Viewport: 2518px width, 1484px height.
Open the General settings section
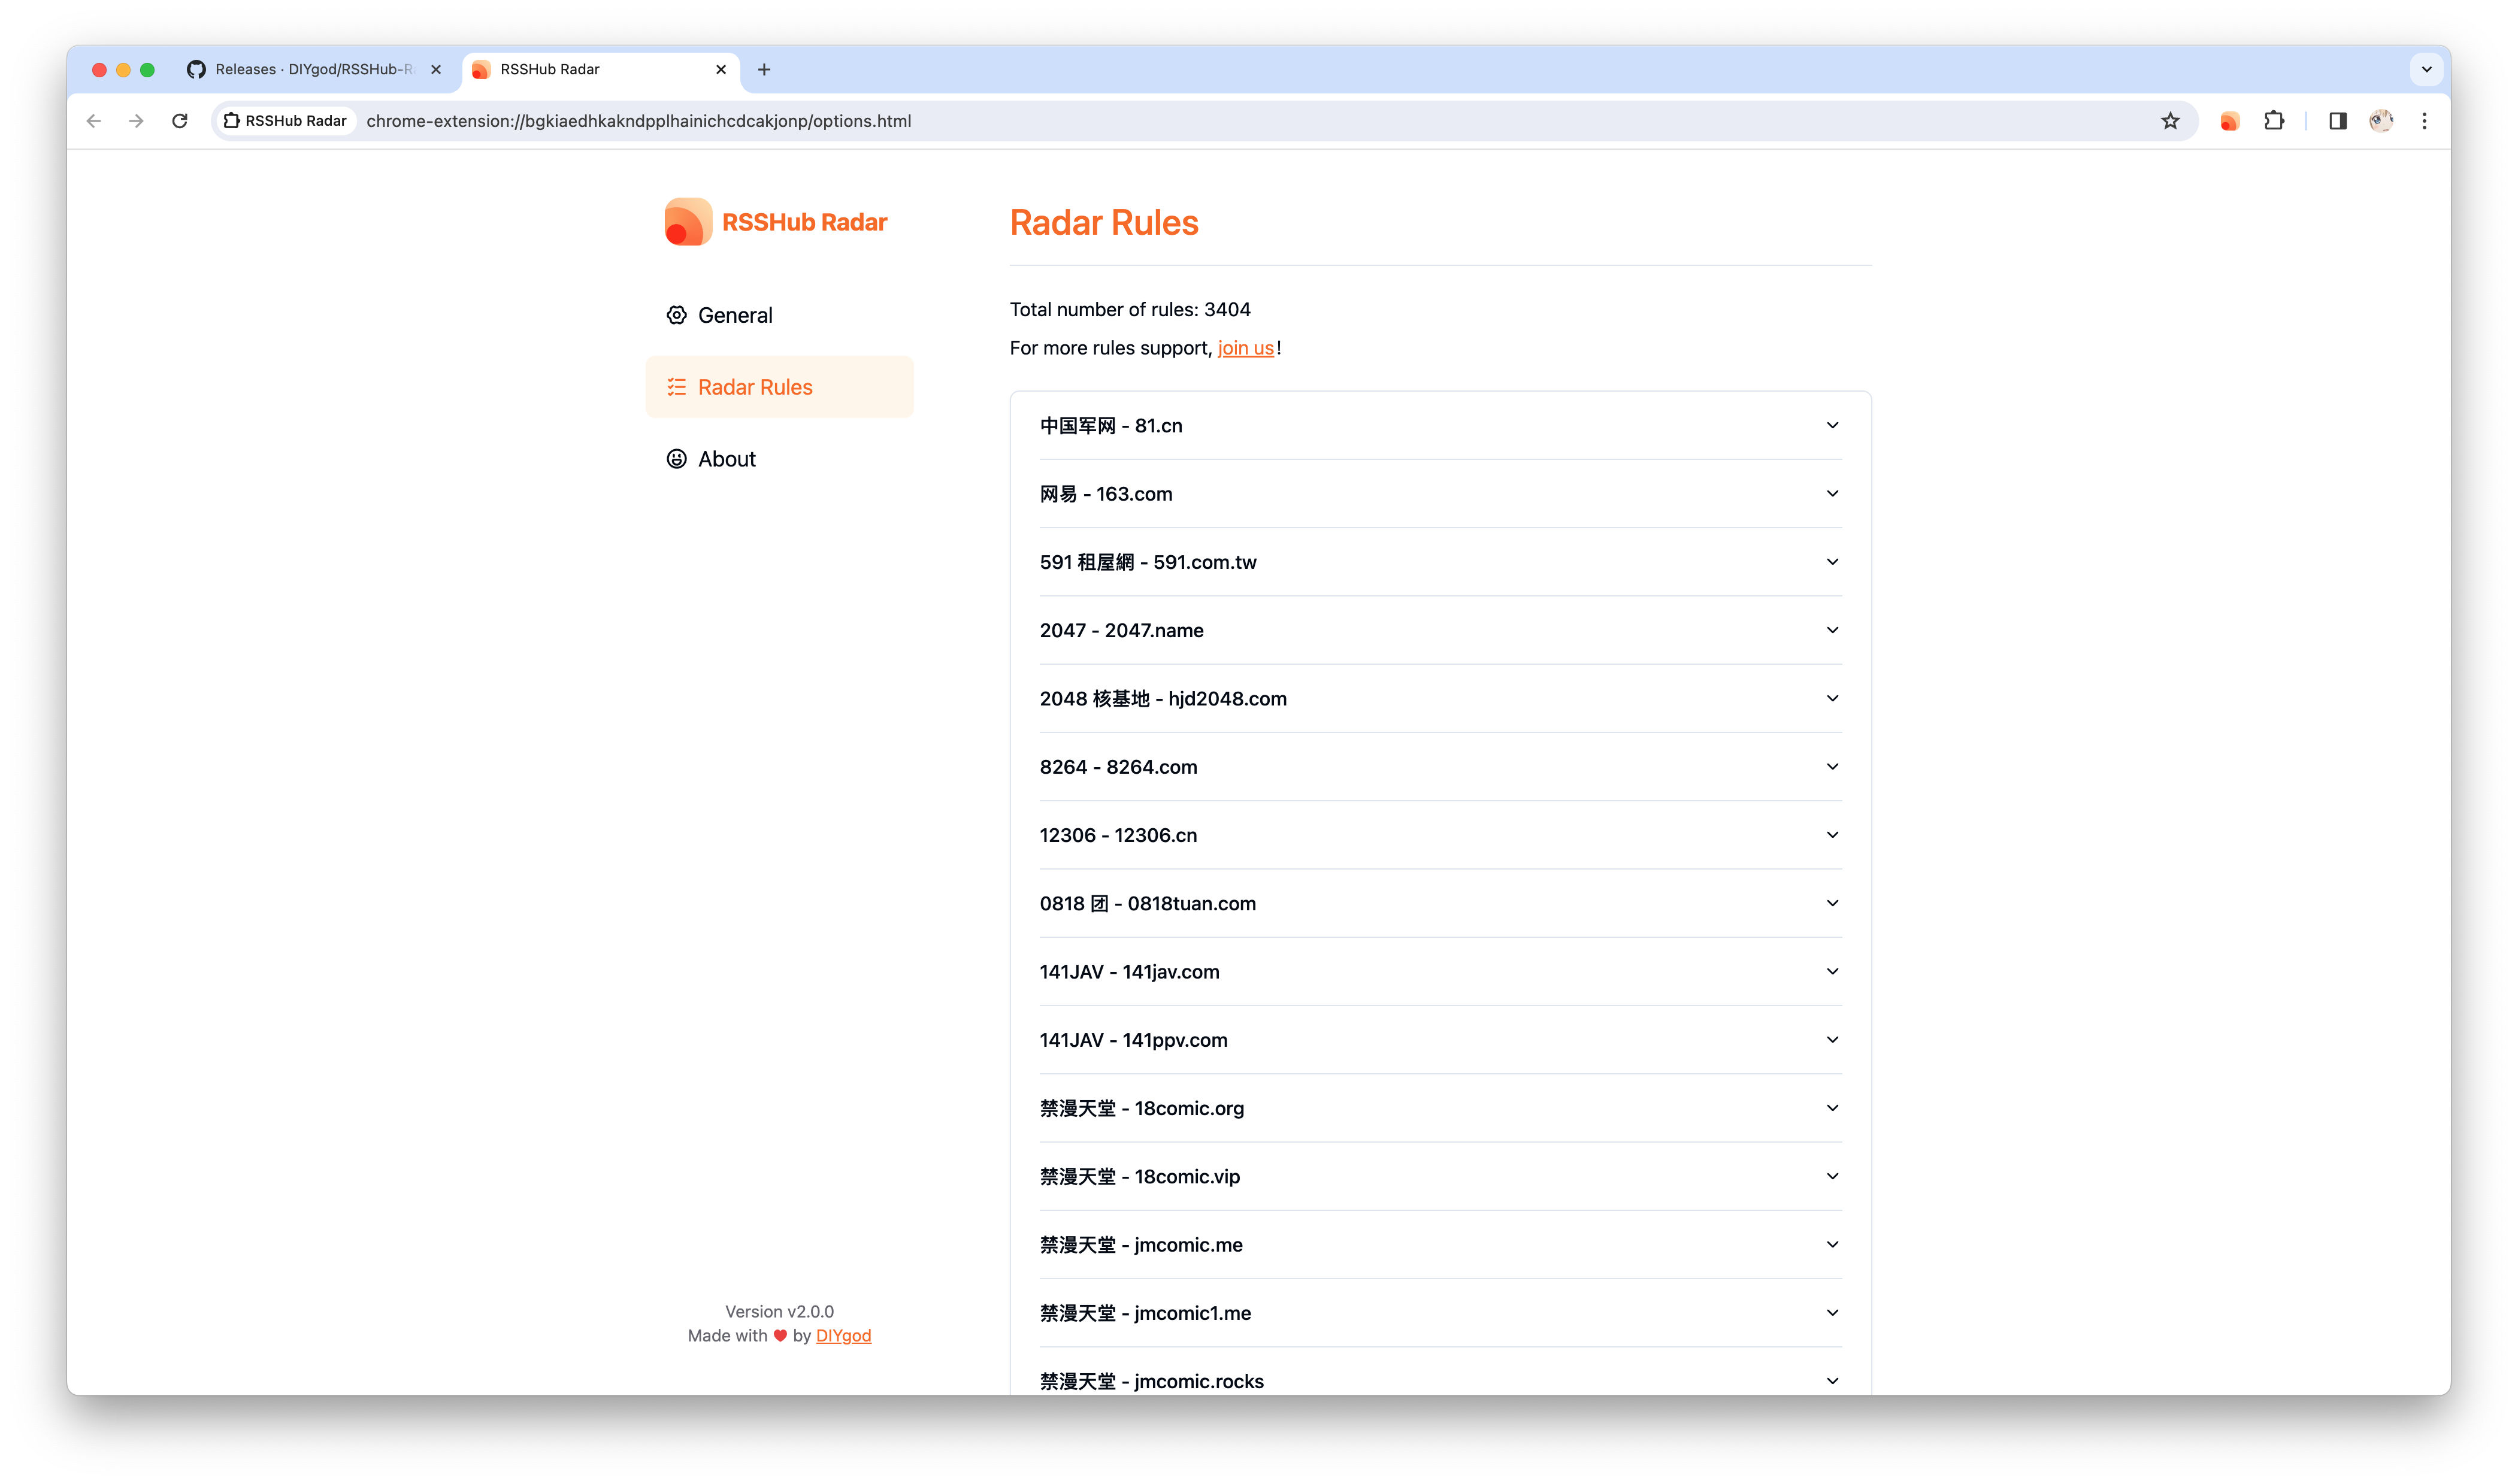pyautogui.click(x=735, y=315)
